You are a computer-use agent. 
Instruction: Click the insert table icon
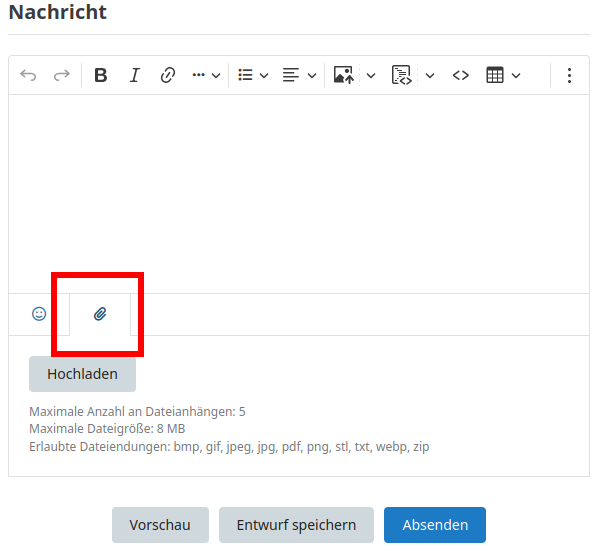(495, 75)
